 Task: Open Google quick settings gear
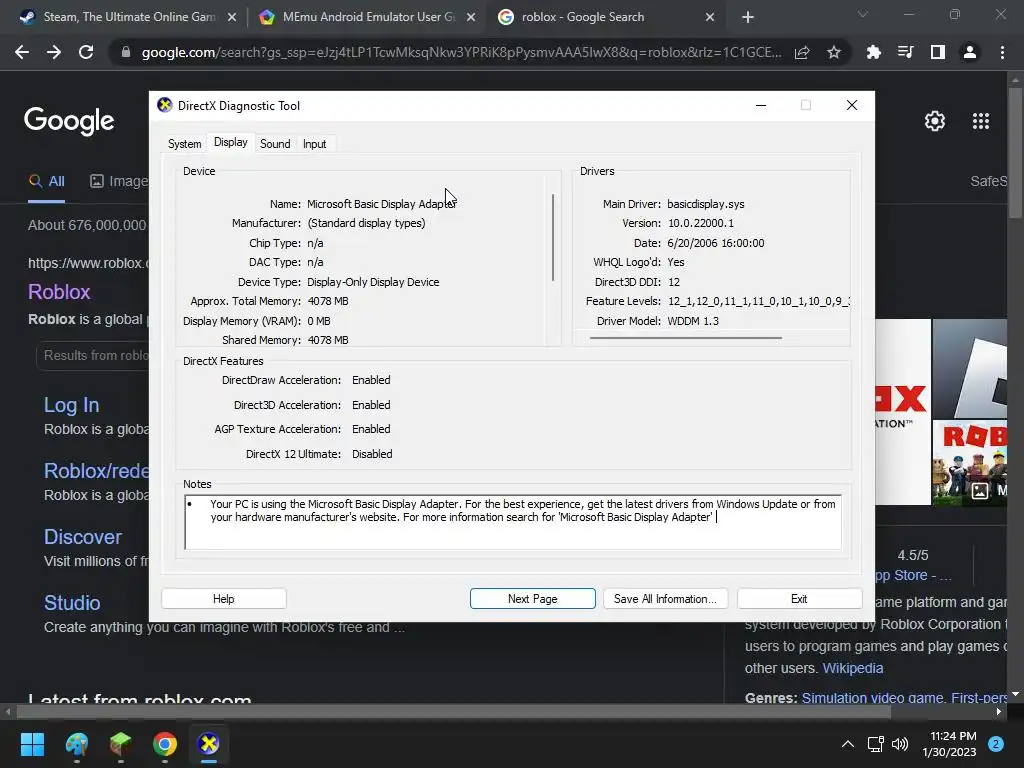[935, 121]
